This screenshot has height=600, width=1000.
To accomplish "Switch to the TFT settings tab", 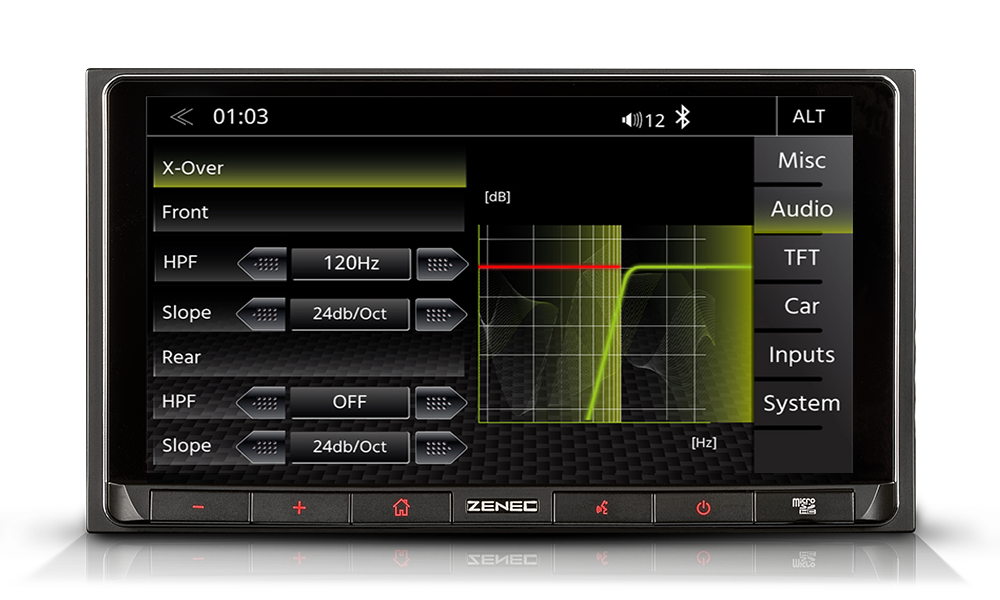I will click(802, 258).
